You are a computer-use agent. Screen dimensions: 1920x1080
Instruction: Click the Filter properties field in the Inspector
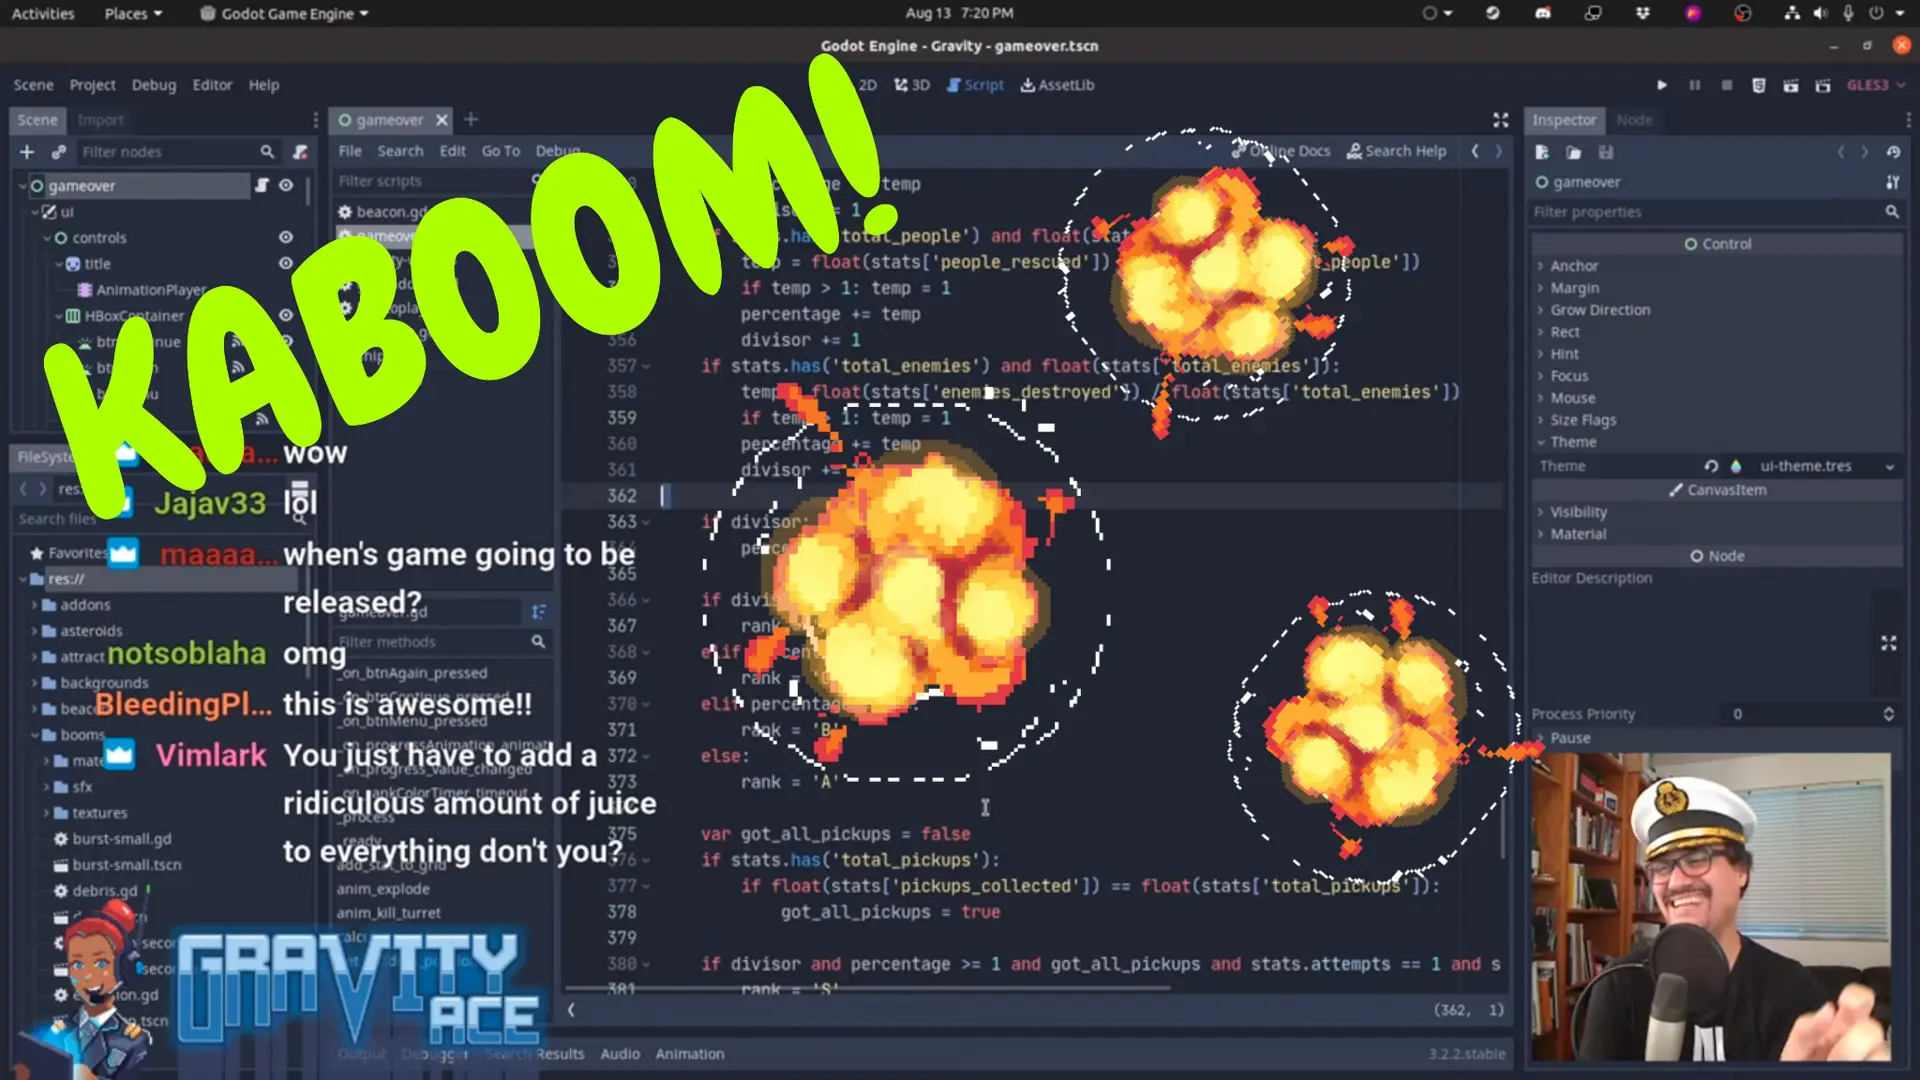(1700, 211)
